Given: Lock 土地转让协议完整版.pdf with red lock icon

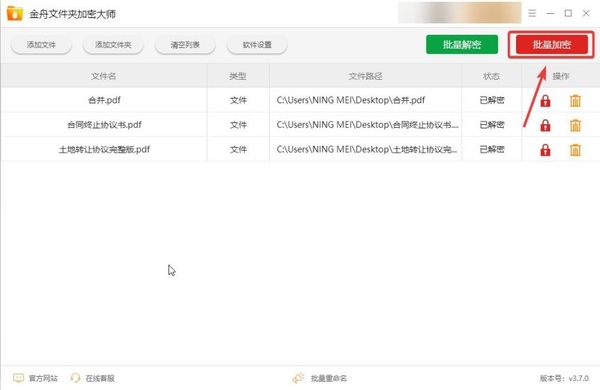Looking at the screenshot, I should pyautogui.click(x=545, y=150).
